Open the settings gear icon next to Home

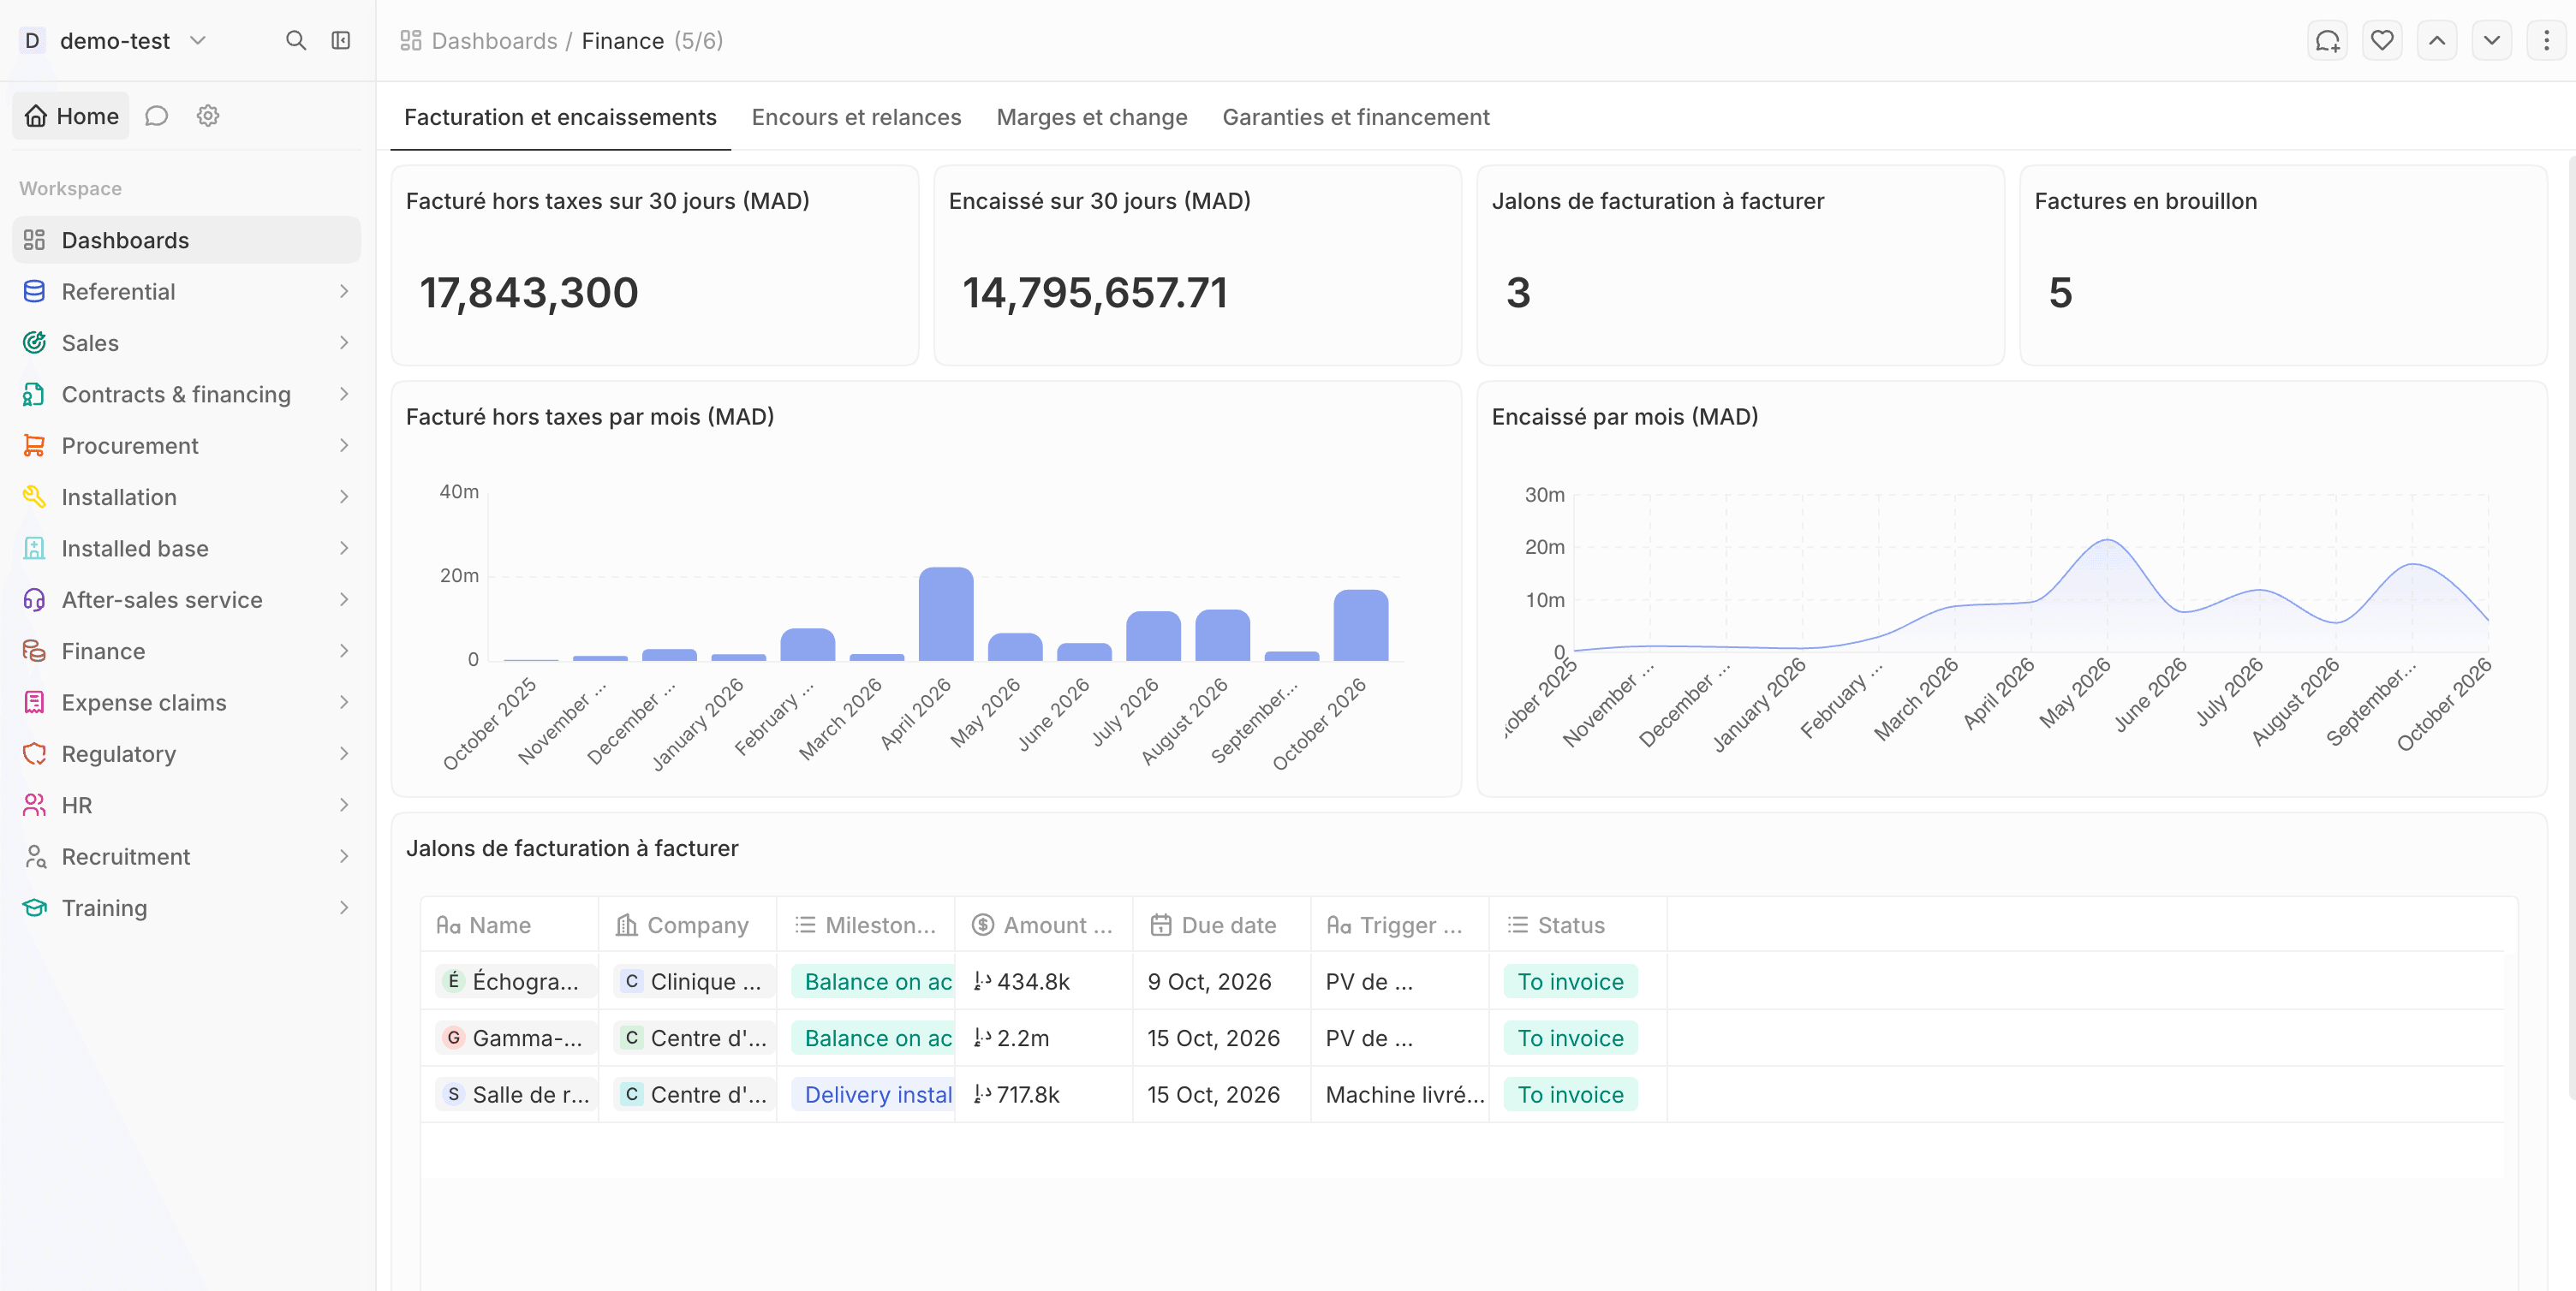[x=208, y=116]
